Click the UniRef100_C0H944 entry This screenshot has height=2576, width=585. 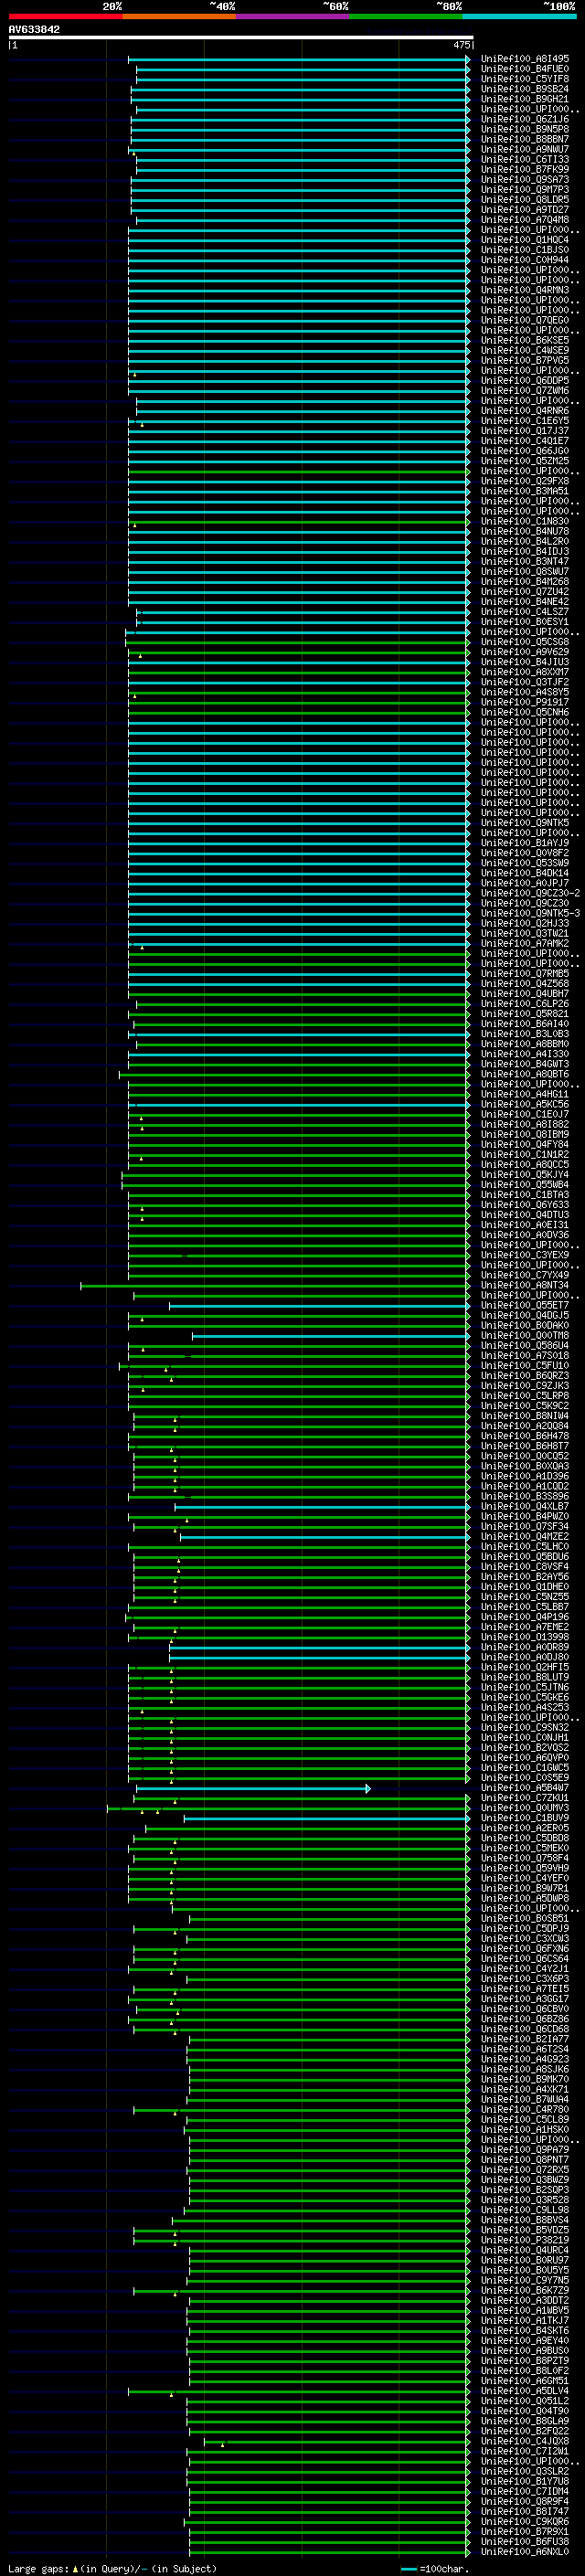coord(525,260)
